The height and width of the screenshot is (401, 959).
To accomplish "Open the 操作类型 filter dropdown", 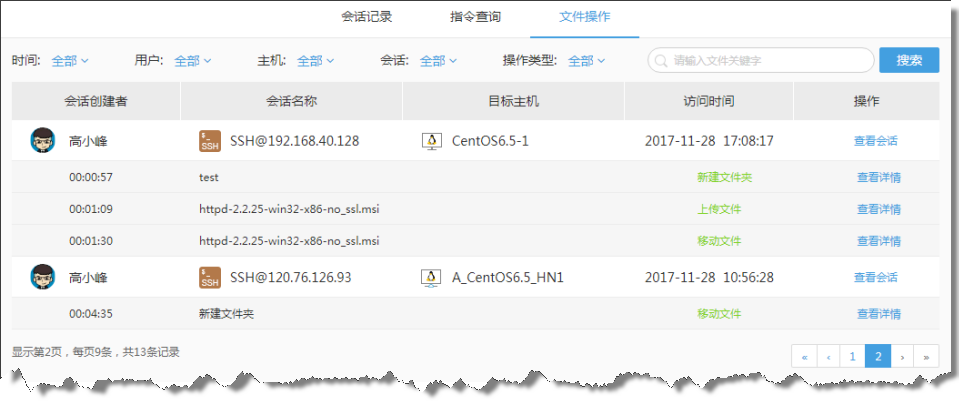I will (x=587, y=61).
